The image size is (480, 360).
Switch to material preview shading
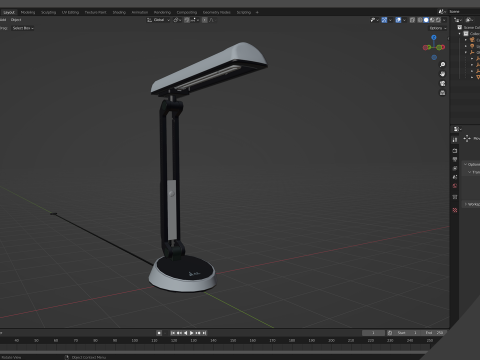pyautogui.click(x=432, y=20)
